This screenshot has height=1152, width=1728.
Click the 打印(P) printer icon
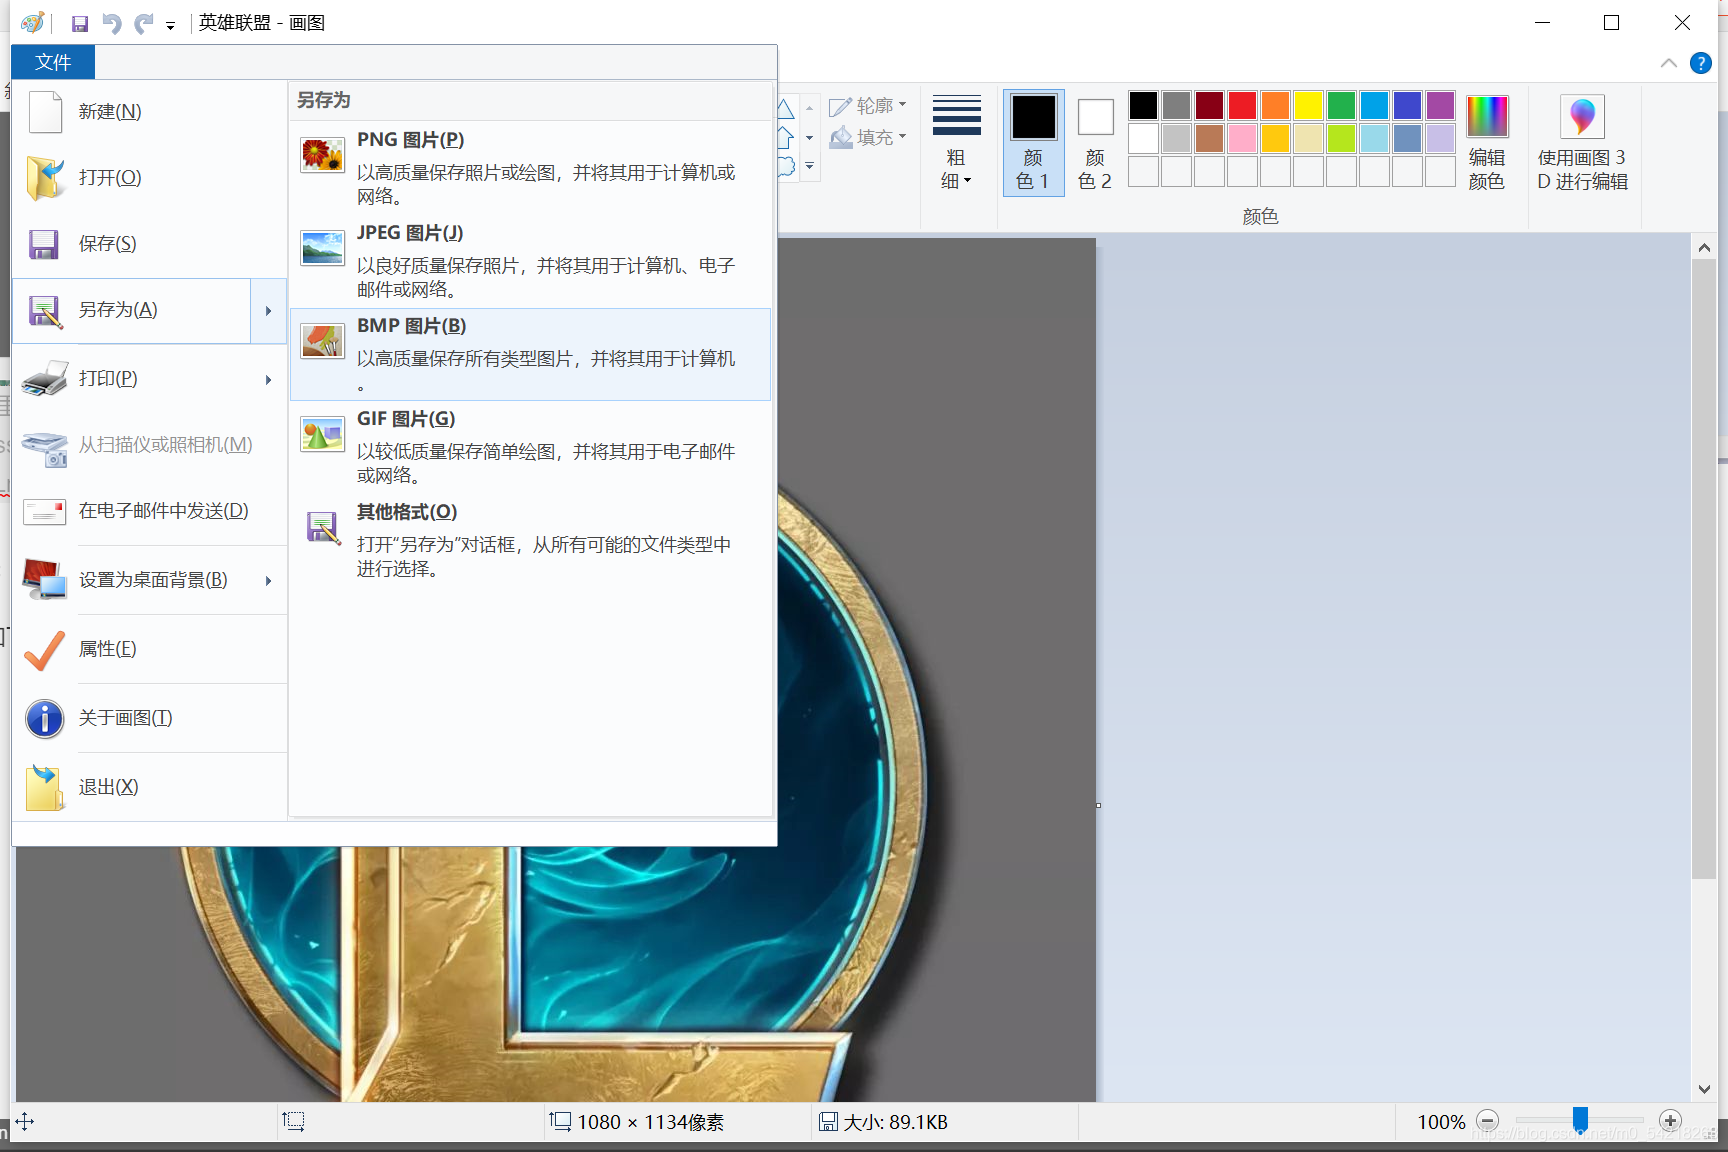pos(45,379)
